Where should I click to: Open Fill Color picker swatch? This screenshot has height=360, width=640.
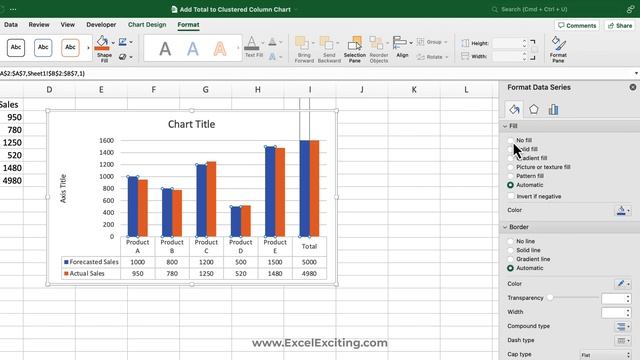(623, 210)
